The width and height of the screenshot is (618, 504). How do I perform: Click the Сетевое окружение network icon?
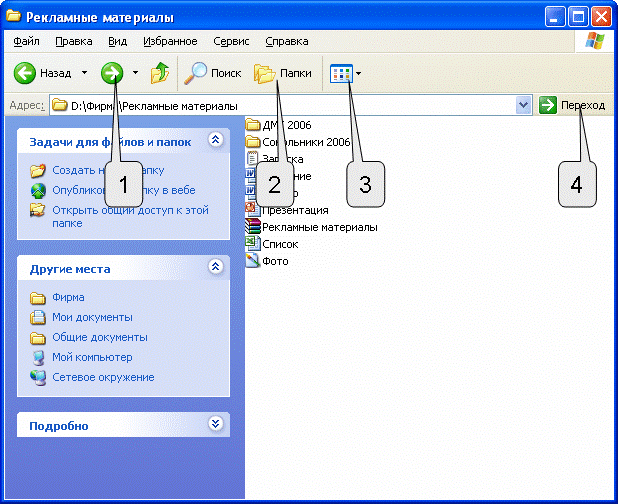[x=38, y=378]
